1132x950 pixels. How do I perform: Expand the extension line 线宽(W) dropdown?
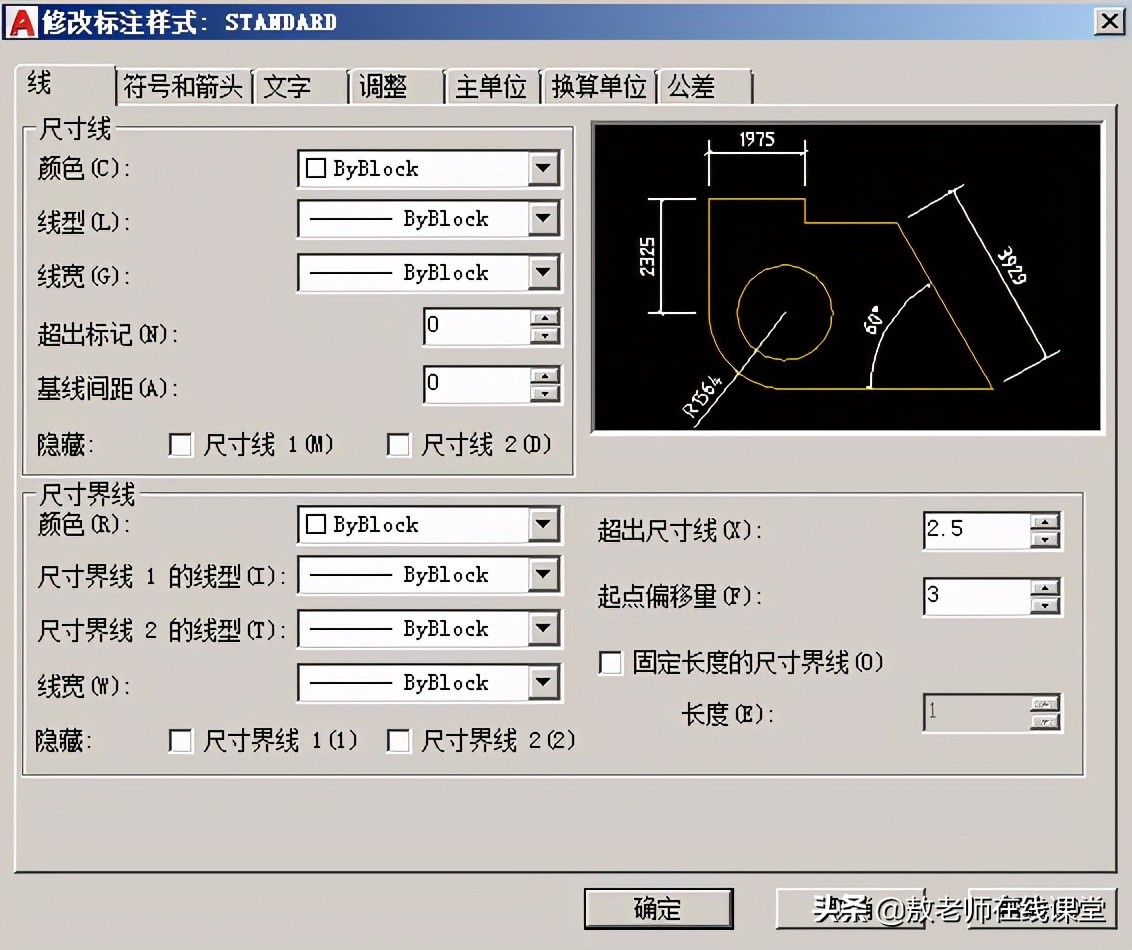[x=544, y=682]
